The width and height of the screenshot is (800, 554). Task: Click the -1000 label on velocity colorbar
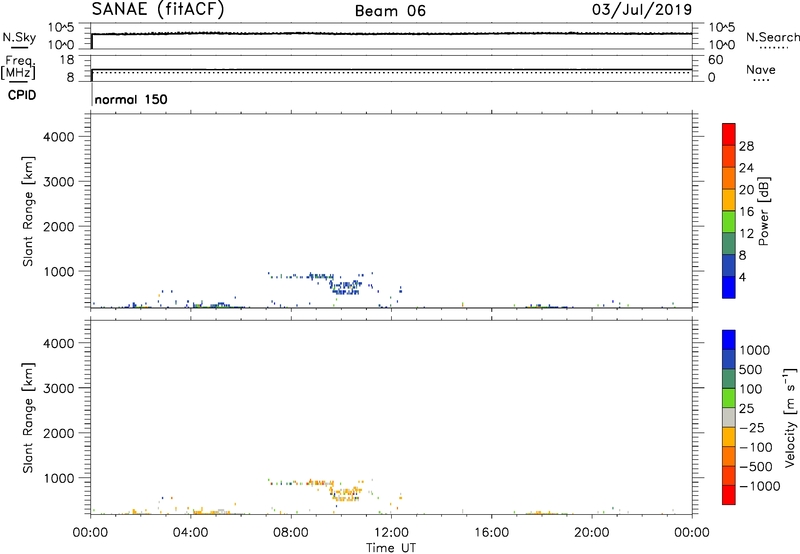point(760,486)
